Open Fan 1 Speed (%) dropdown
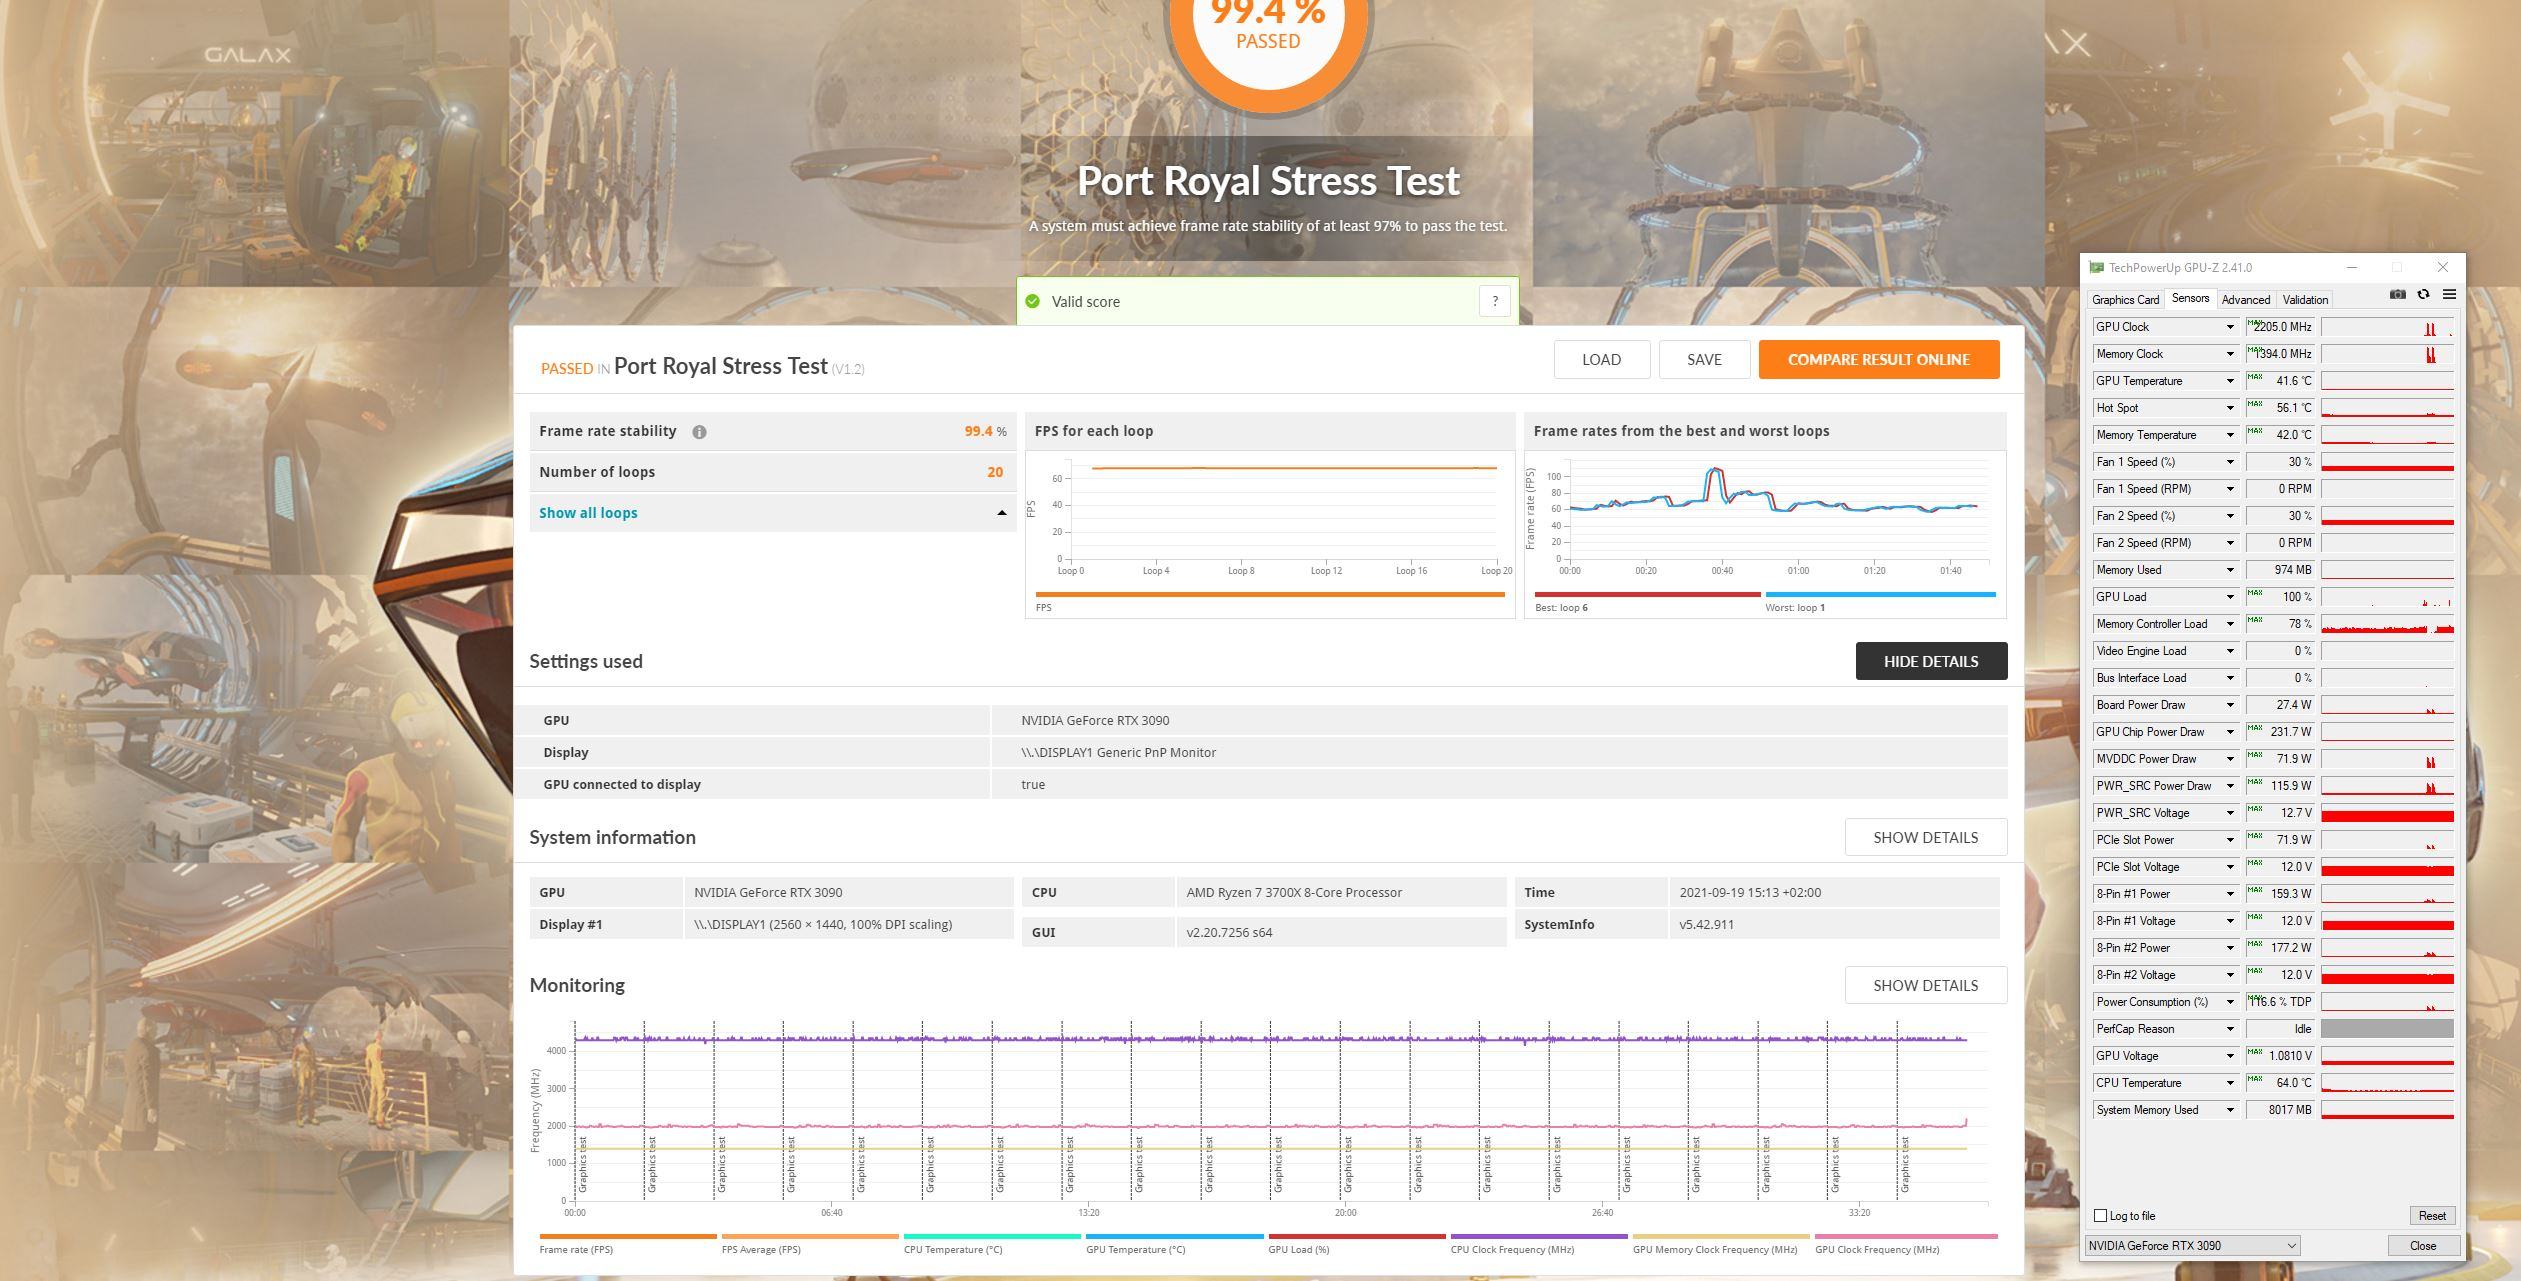2521x1281 pixels. click(x=2229, y=462)
